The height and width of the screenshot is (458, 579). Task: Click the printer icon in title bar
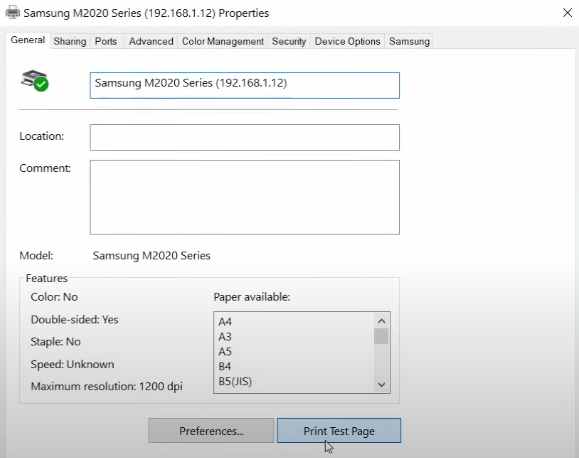click(x=13, y=13)
